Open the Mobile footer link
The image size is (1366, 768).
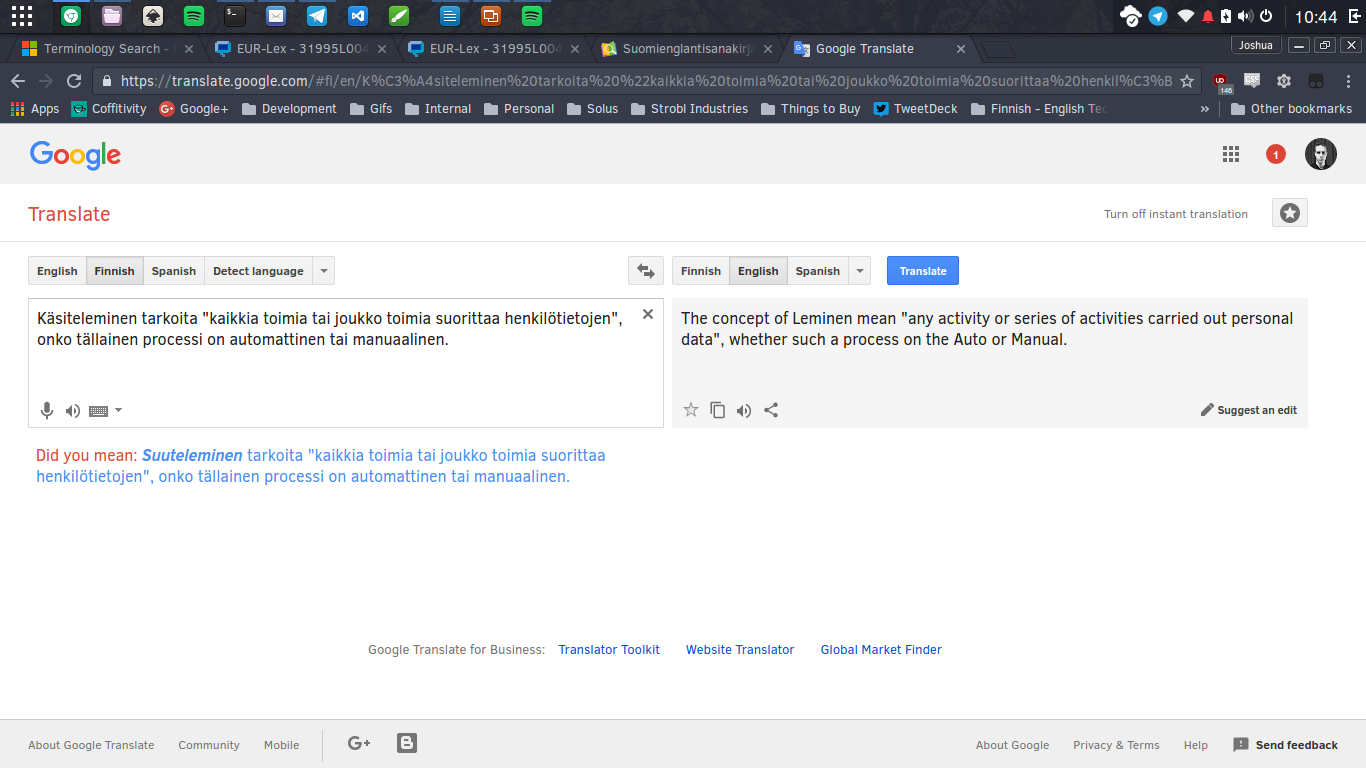click(282, 745)
